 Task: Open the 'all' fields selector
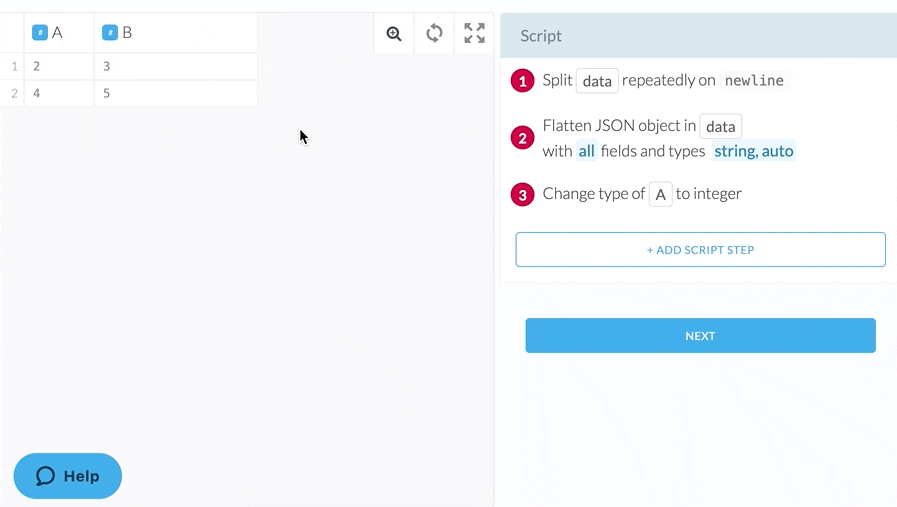[586, 152]
